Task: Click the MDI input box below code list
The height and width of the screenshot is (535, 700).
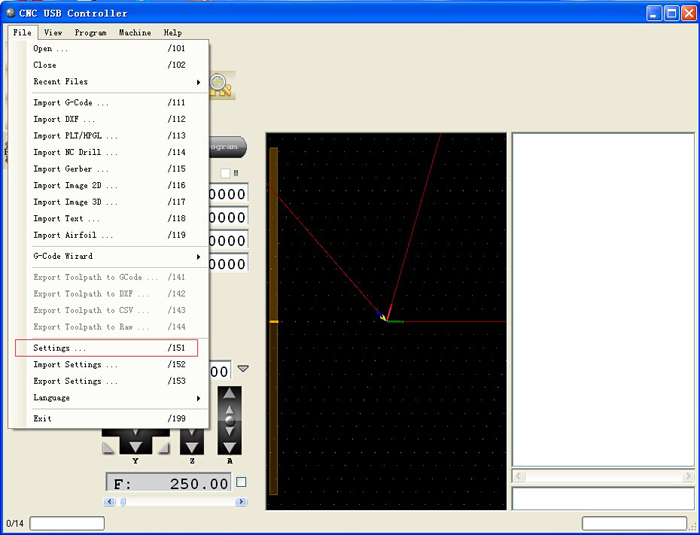Action: [x=603, y=498]
